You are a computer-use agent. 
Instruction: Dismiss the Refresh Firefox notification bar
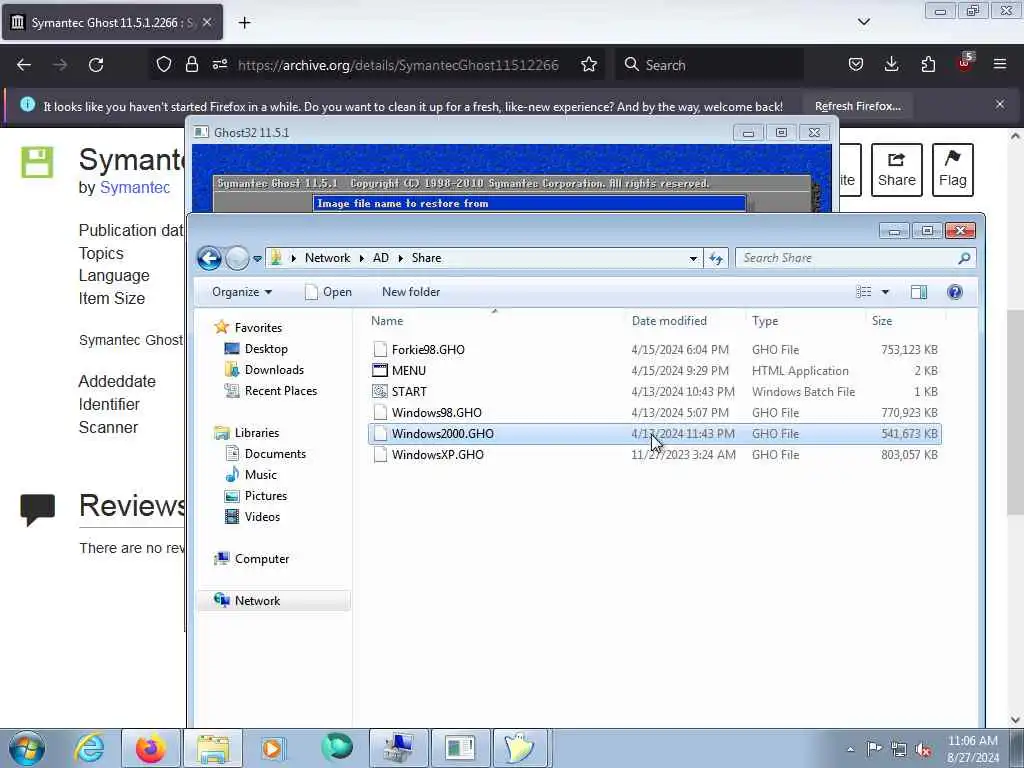point(1000,104)
